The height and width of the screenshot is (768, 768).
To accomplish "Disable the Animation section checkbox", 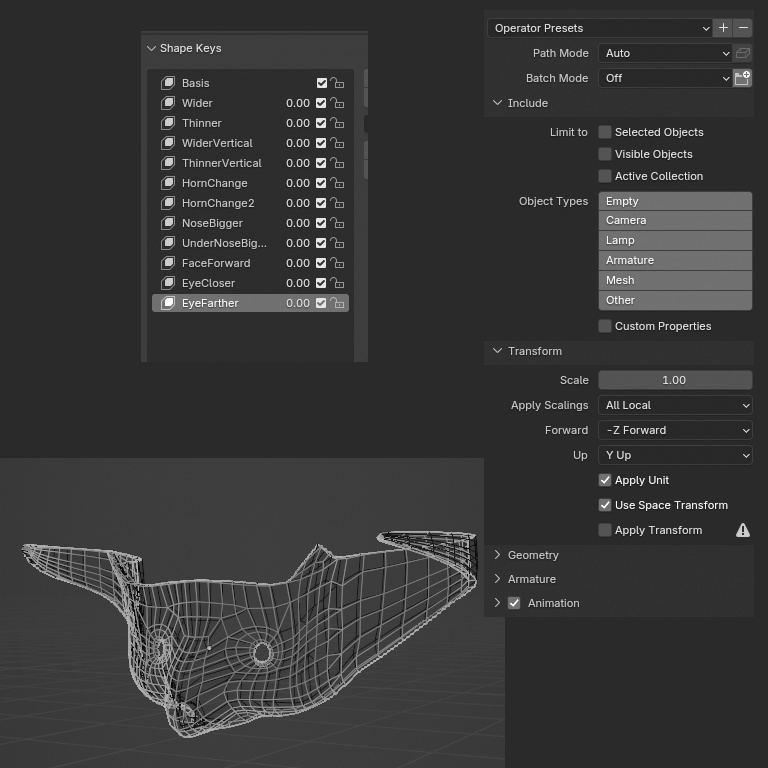I will [514, 603].
